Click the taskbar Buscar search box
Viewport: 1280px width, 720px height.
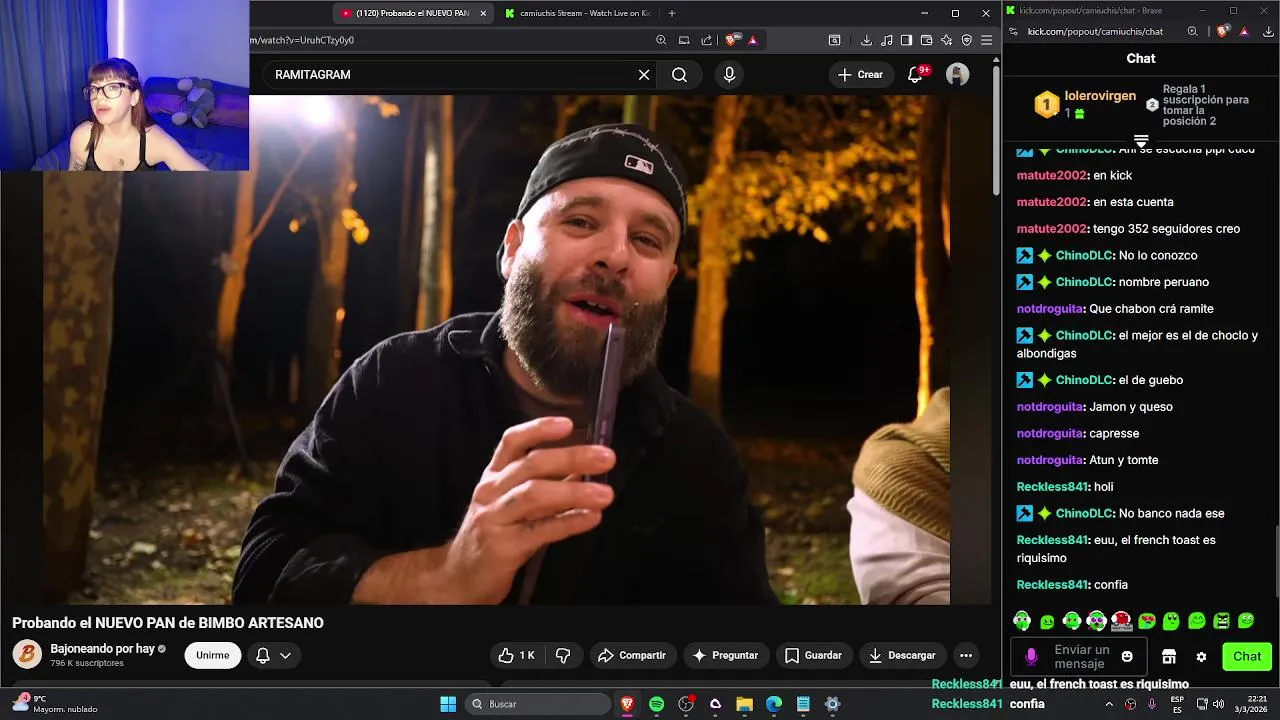tap(538, 704)
